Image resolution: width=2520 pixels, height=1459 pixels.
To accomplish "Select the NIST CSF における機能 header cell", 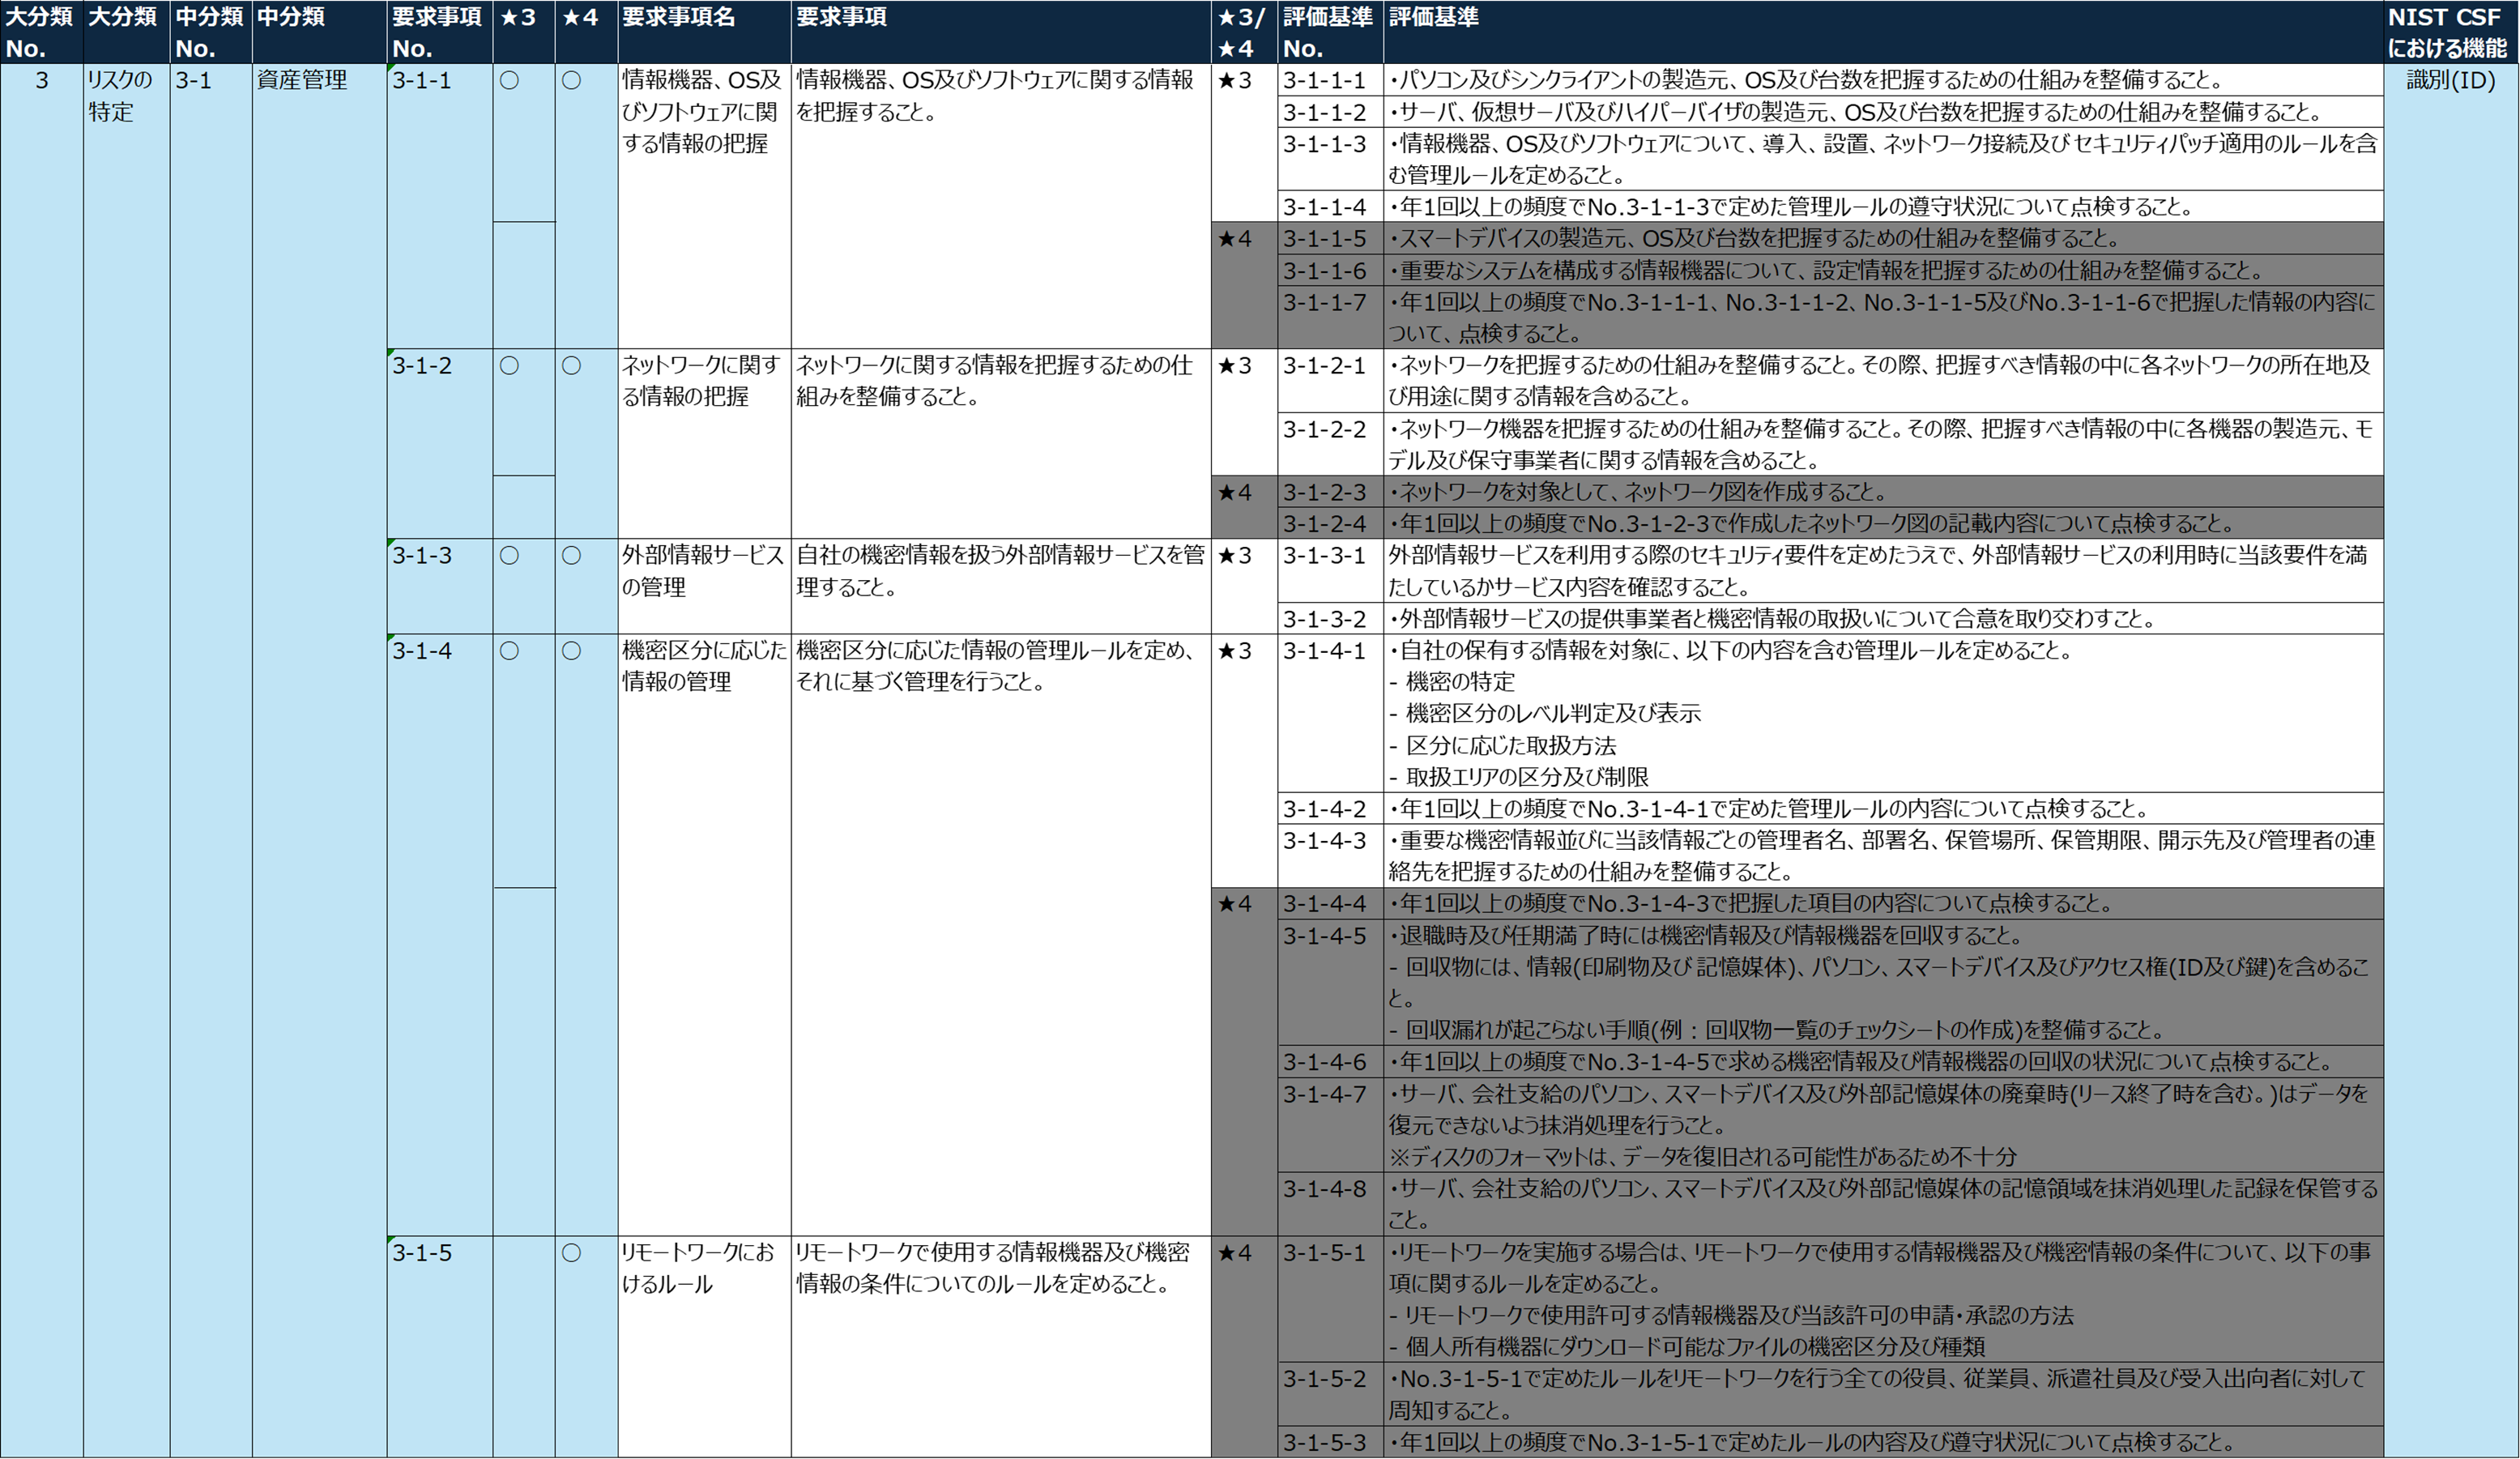I will [x=2451, y=32].
